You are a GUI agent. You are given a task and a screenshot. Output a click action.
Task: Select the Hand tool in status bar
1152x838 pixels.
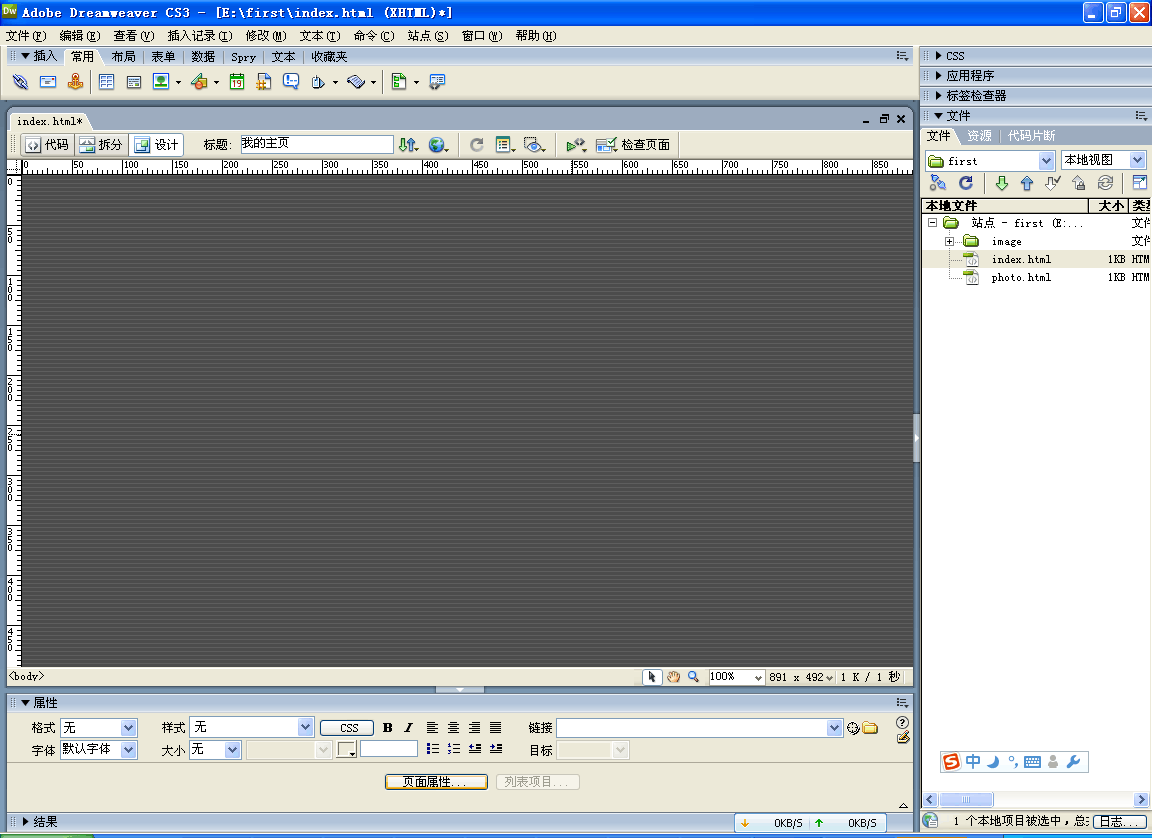tap(673, 677)
